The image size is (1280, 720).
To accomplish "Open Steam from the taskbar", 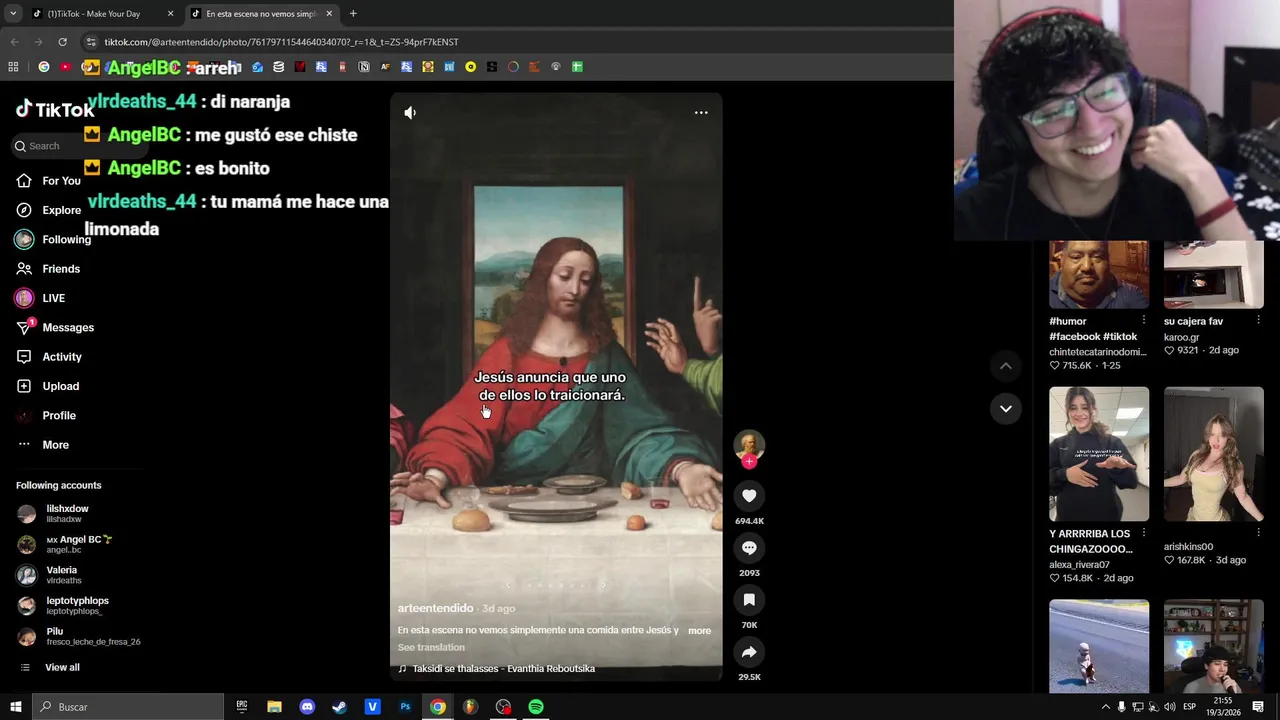I will pyautogui.click(x=340, y=707).
